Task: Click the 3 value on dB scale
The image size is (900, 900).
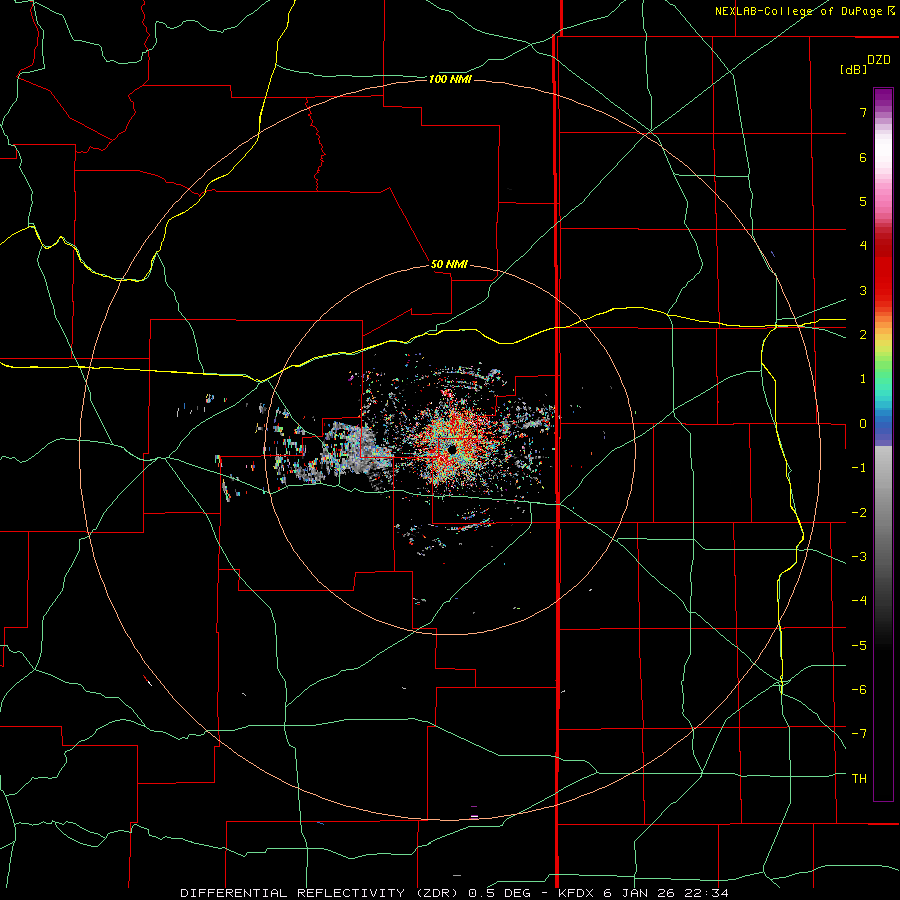Action: click(863, 290)
